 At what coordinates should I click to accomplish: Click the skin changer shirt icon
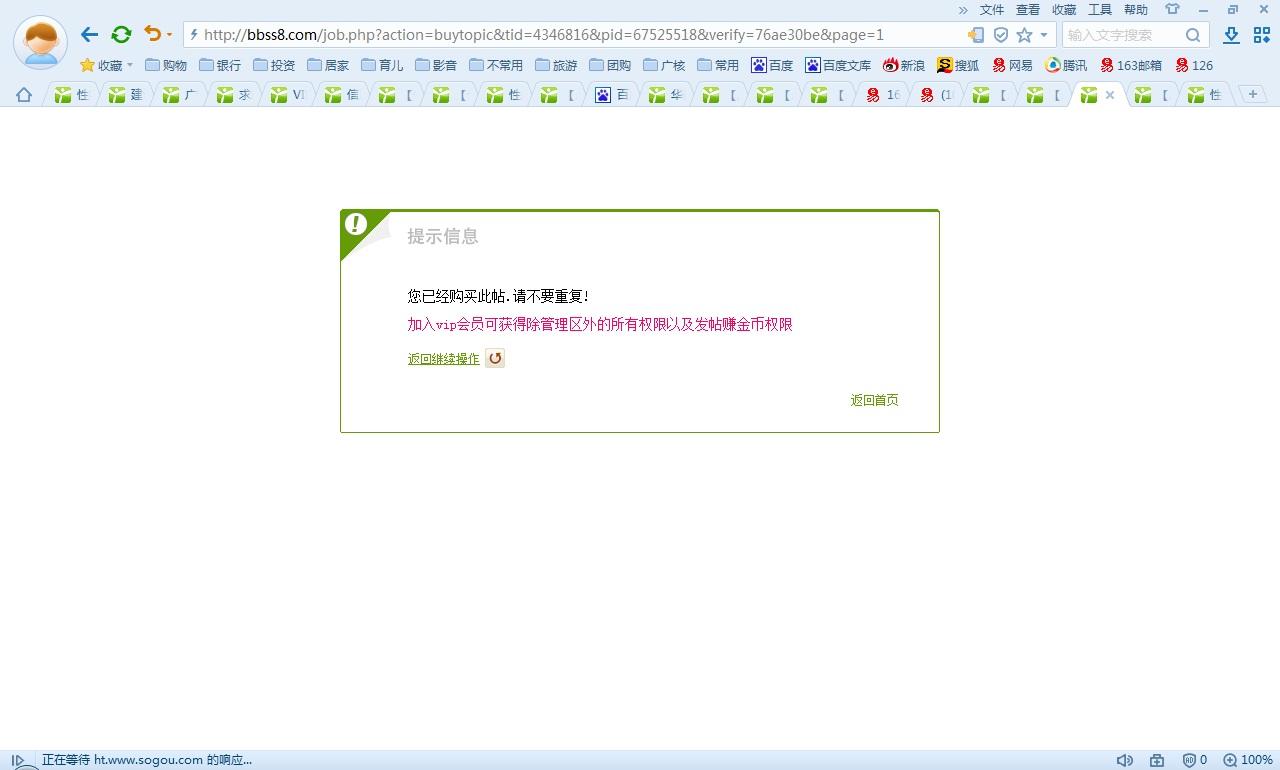(1172, 10)
